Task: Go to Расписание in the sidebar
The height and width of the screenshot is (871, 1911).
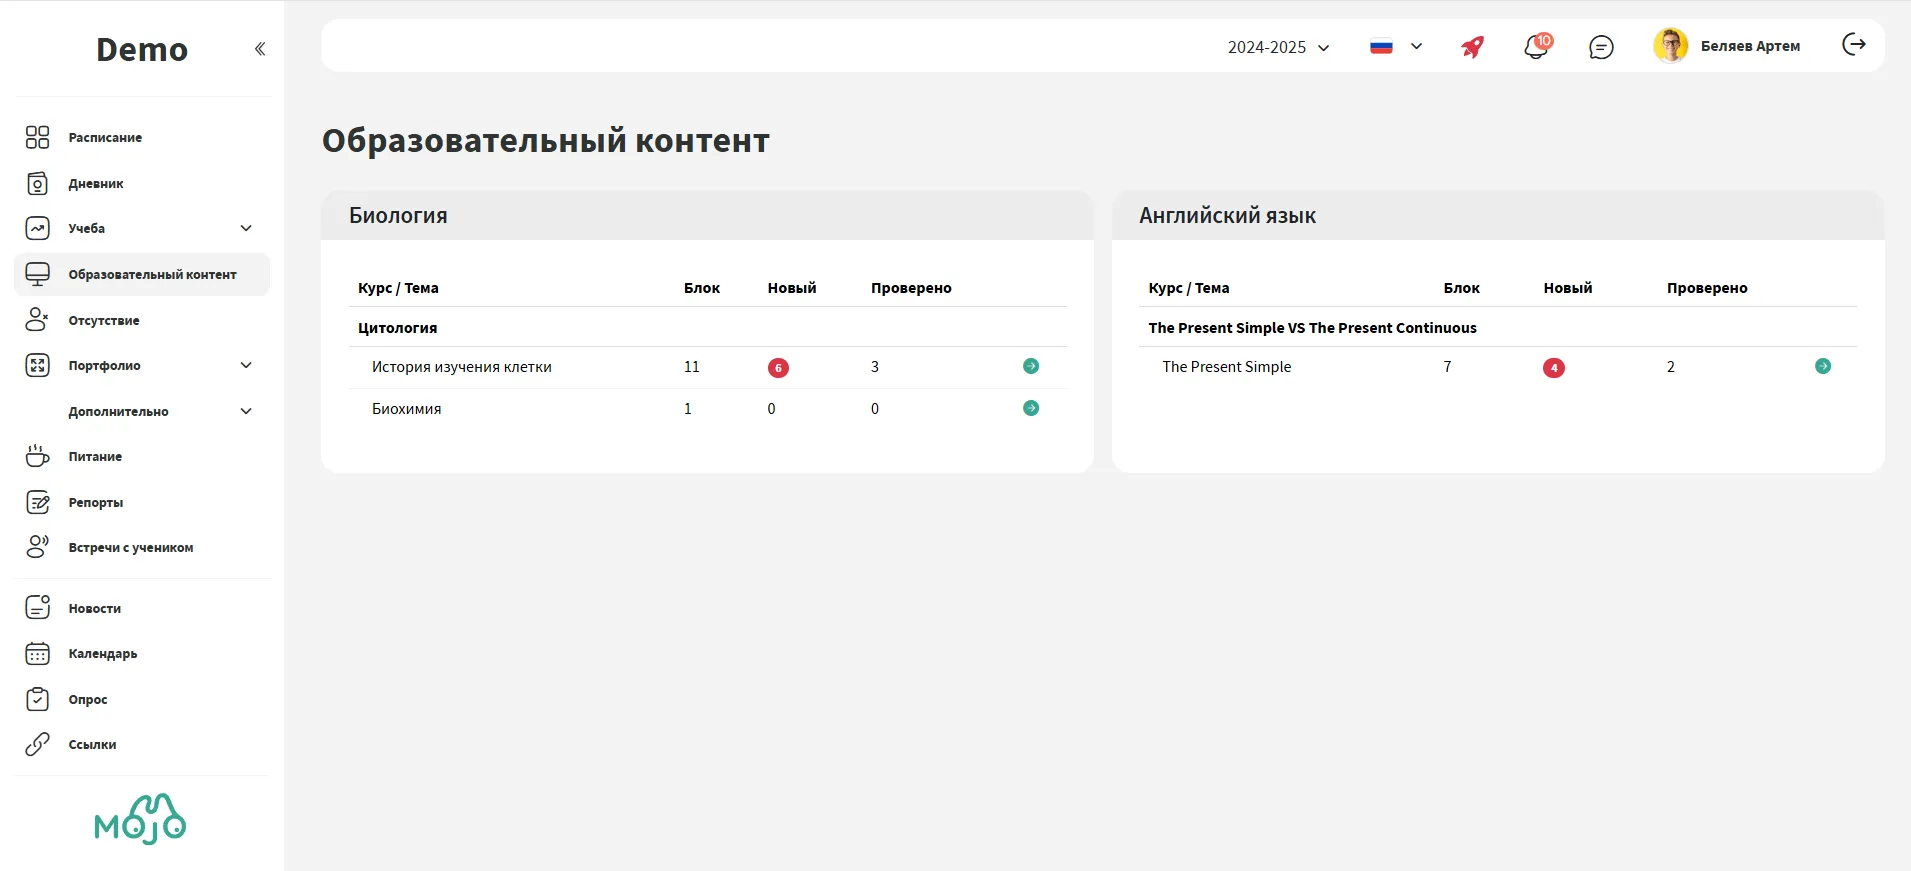Action: point(105,138)
